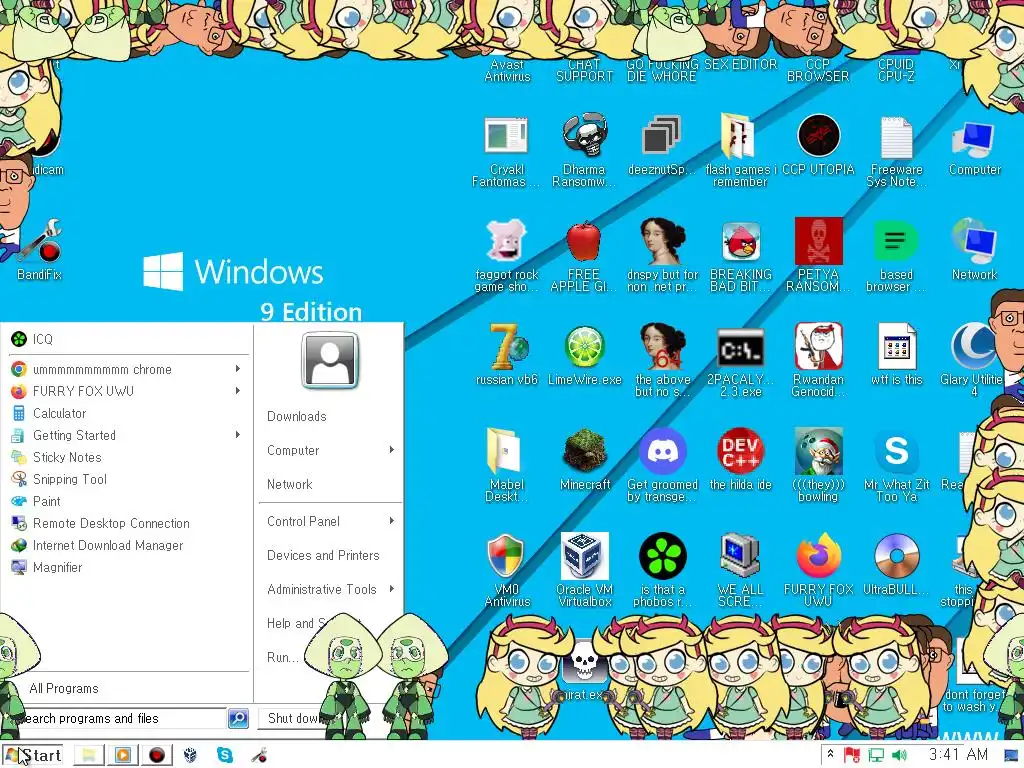Screen dimensions: 1024x768
Task: Expand FURRY FOX UWU start menu submenu arrow
Action: point(238,391)
